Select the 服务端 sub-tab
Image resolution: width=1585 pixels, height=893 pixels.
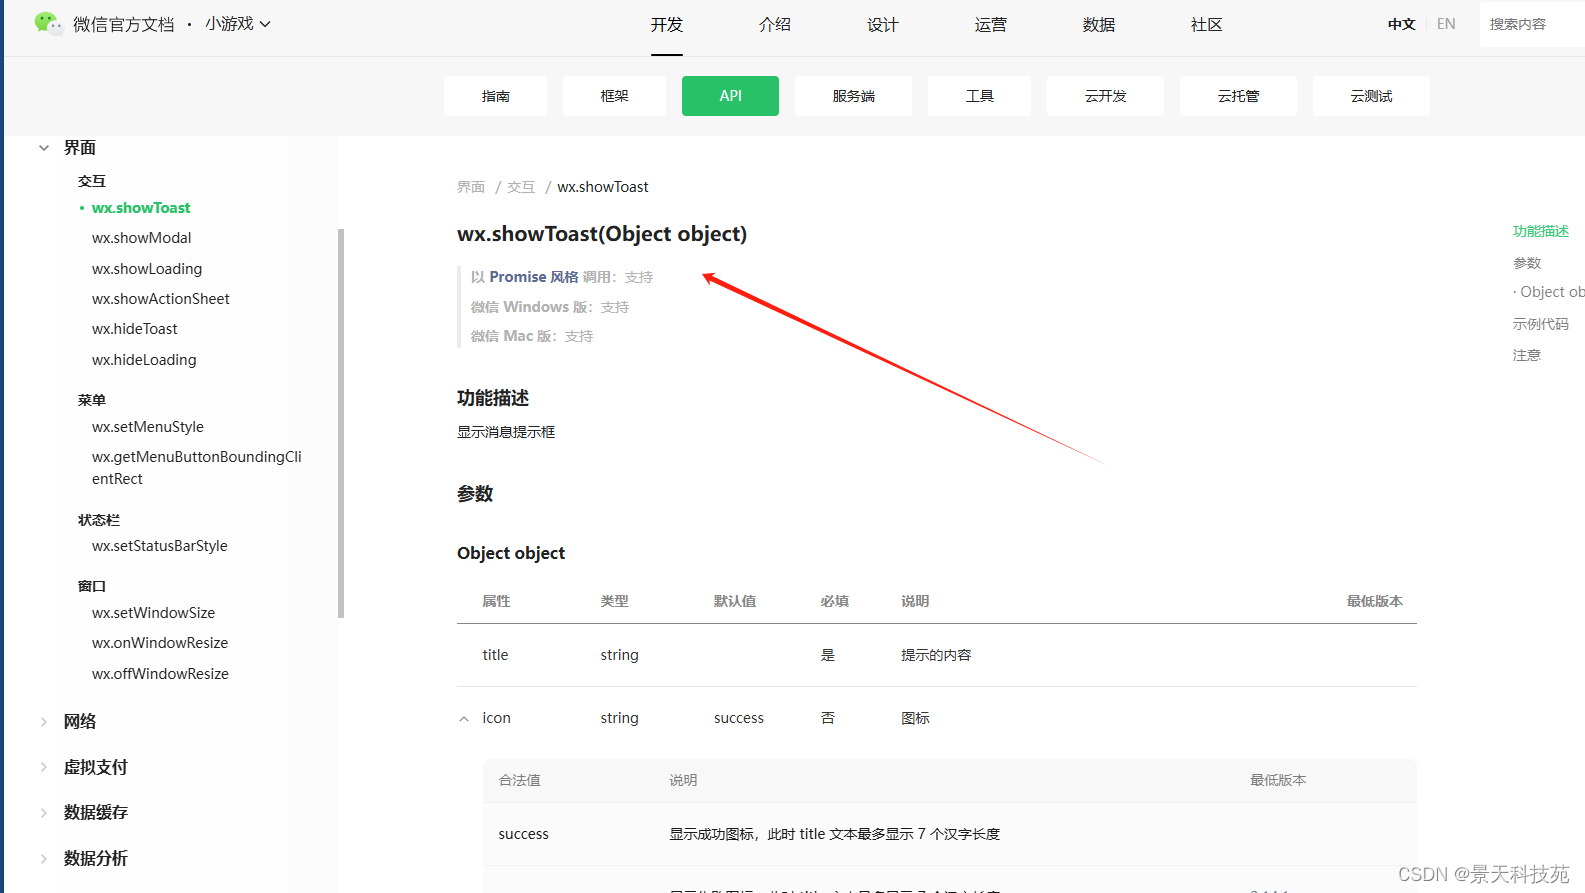click(853, 96)
